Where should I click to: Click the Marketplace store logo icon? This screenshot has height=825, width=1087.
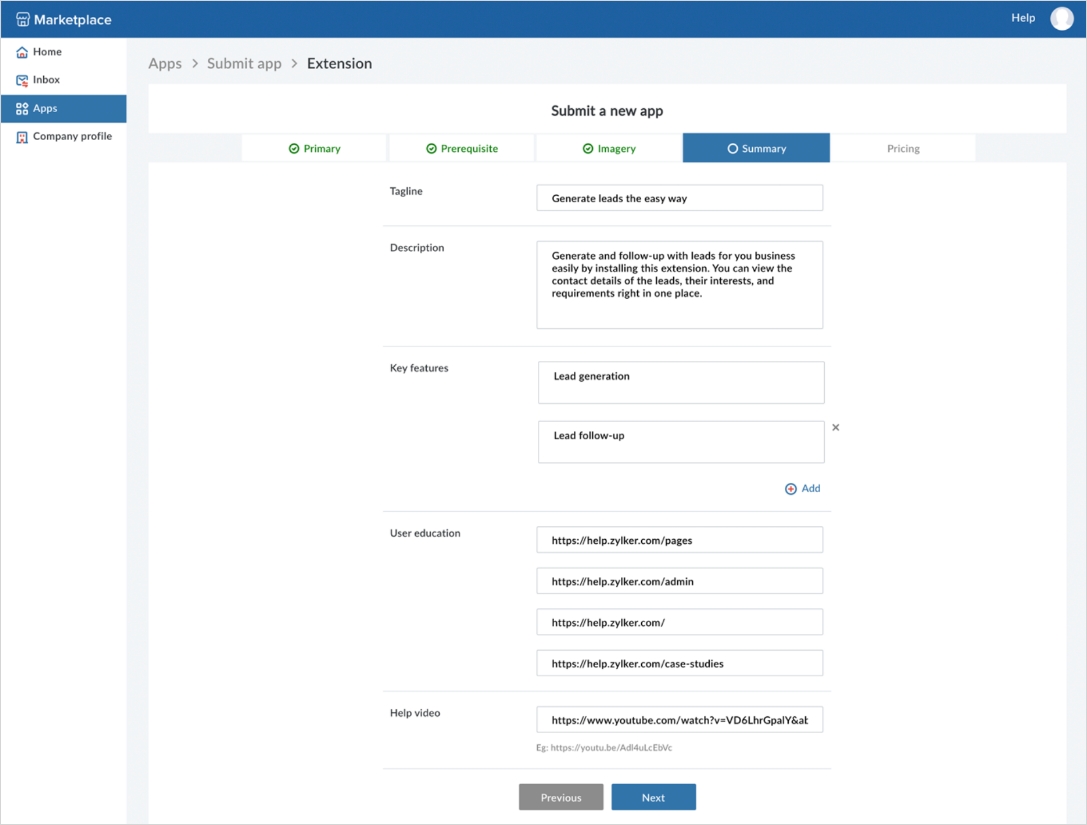(x=22, y=19)
